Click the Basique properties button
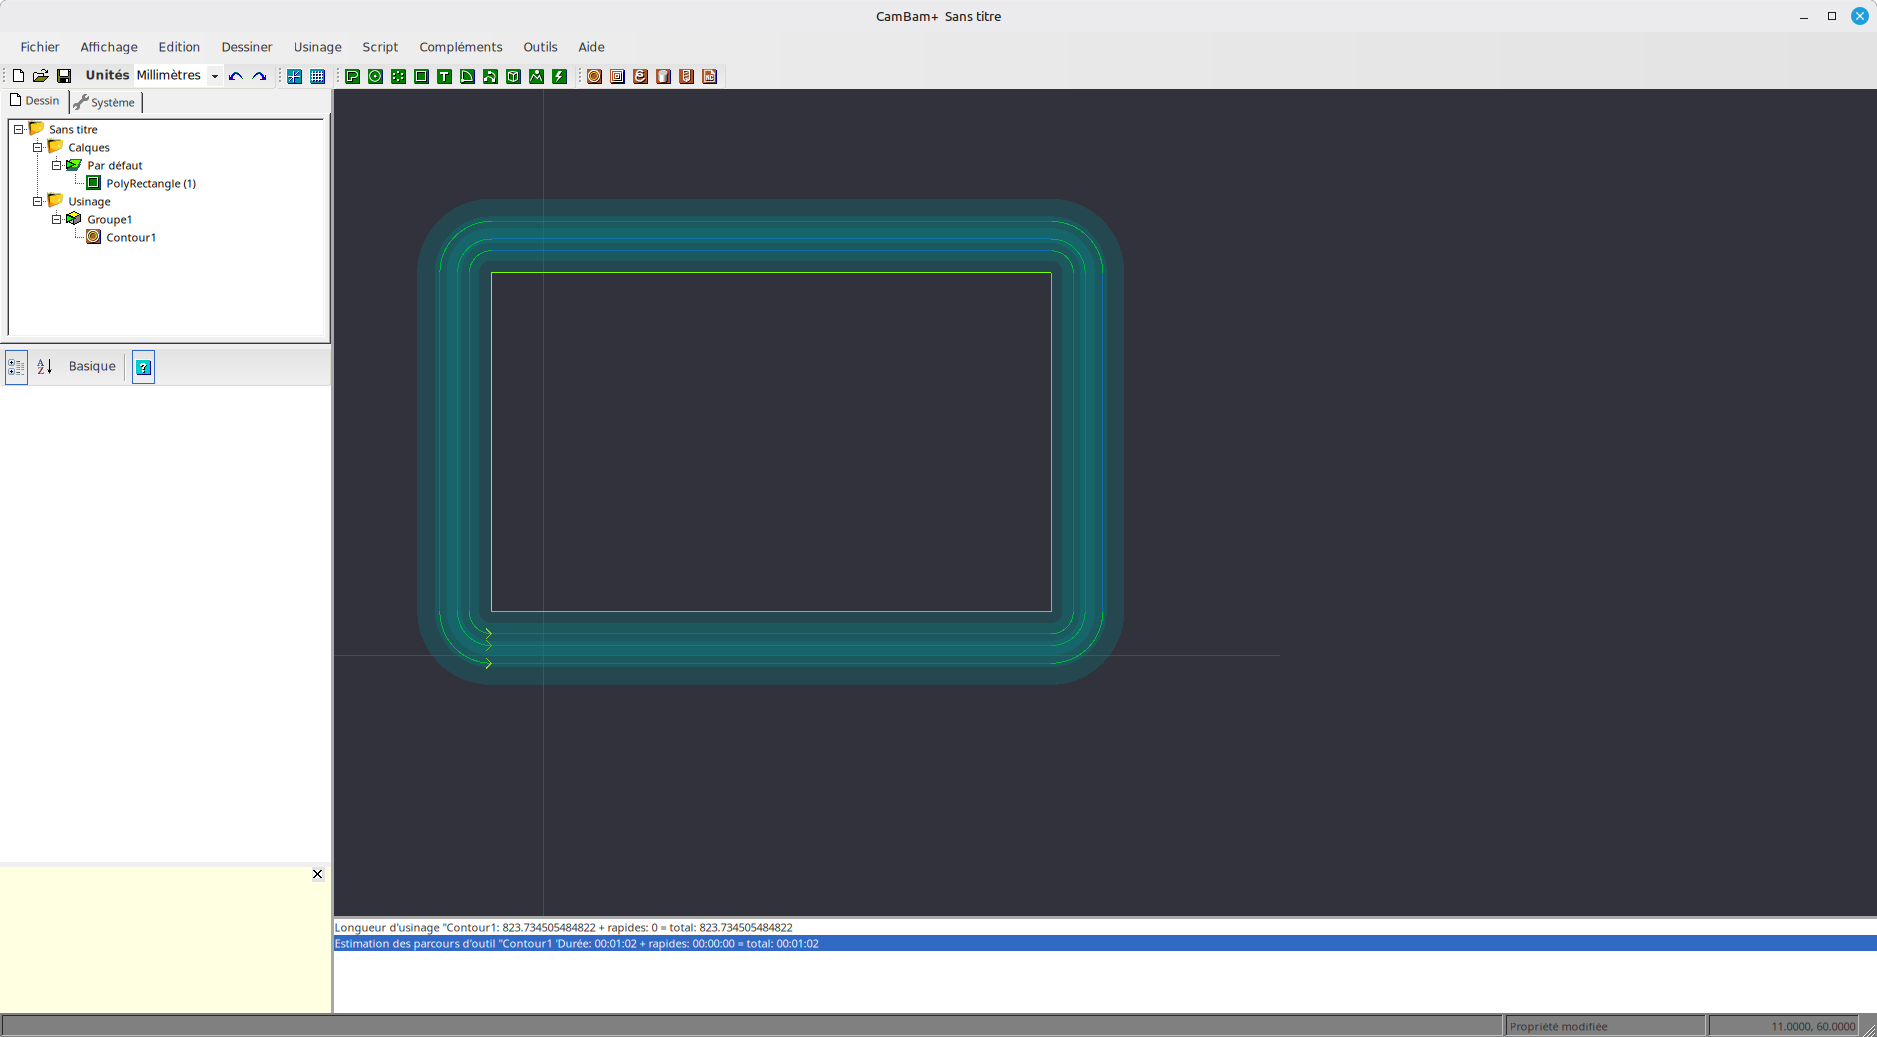The height and width of the screenshot is (1037, 1877). [x=92, y=367]
